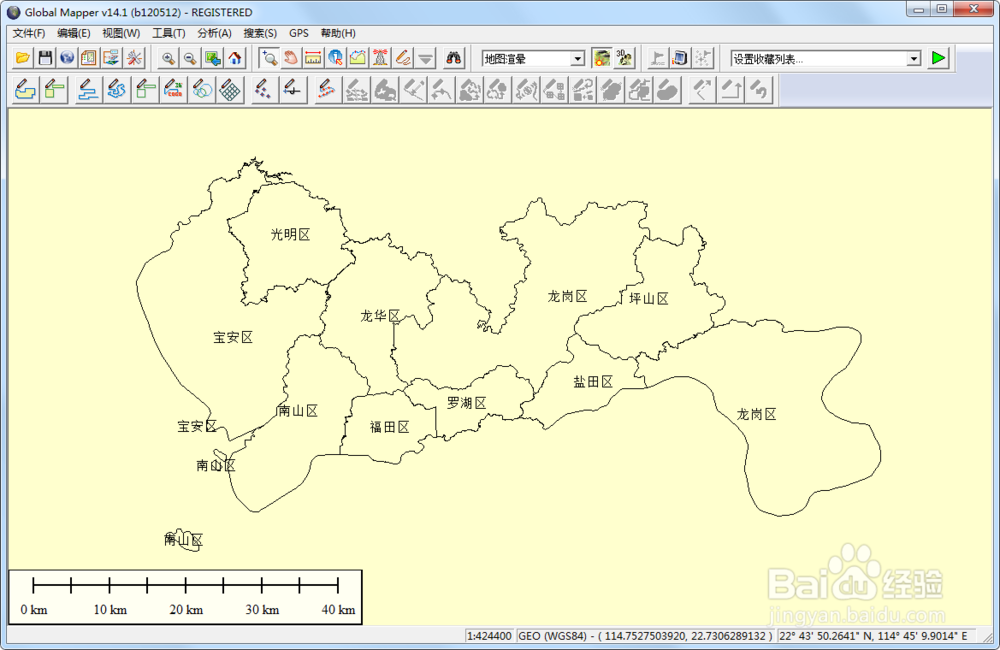Toggle the hill shading button
The height and width of the screenshot is (650, 1000).
pos(601,58)
